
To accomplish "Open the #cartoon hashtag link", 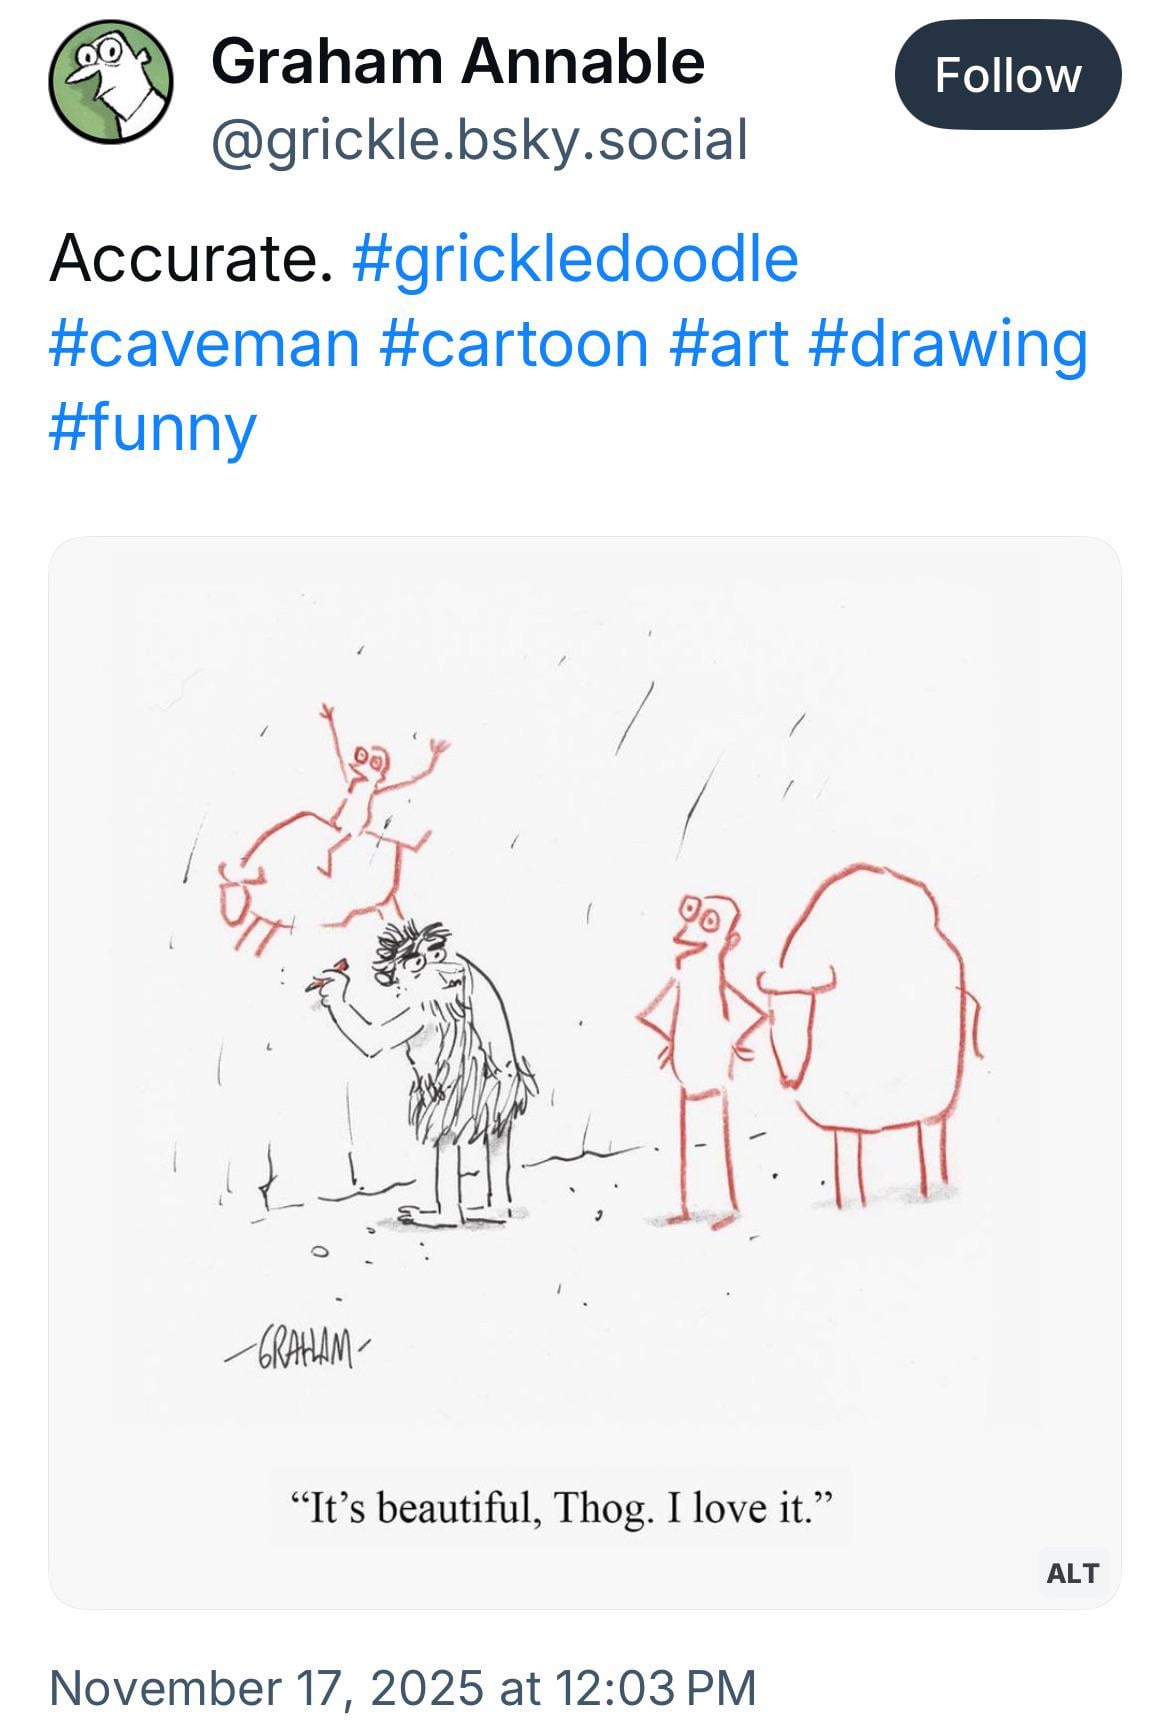I will tap(513, 343).
